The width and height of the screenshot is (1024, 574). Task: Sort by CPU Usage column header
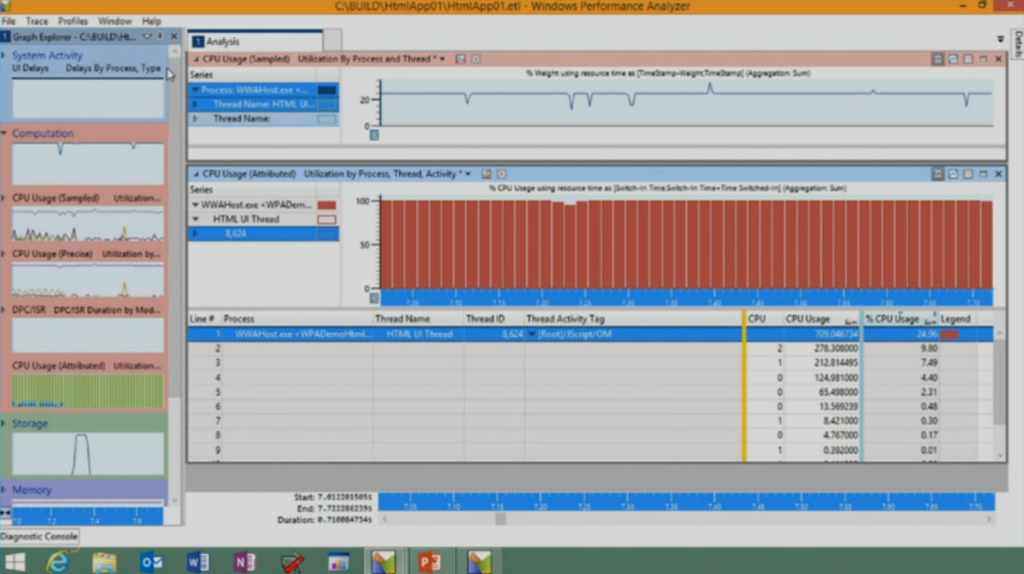[x=821, y=319]
